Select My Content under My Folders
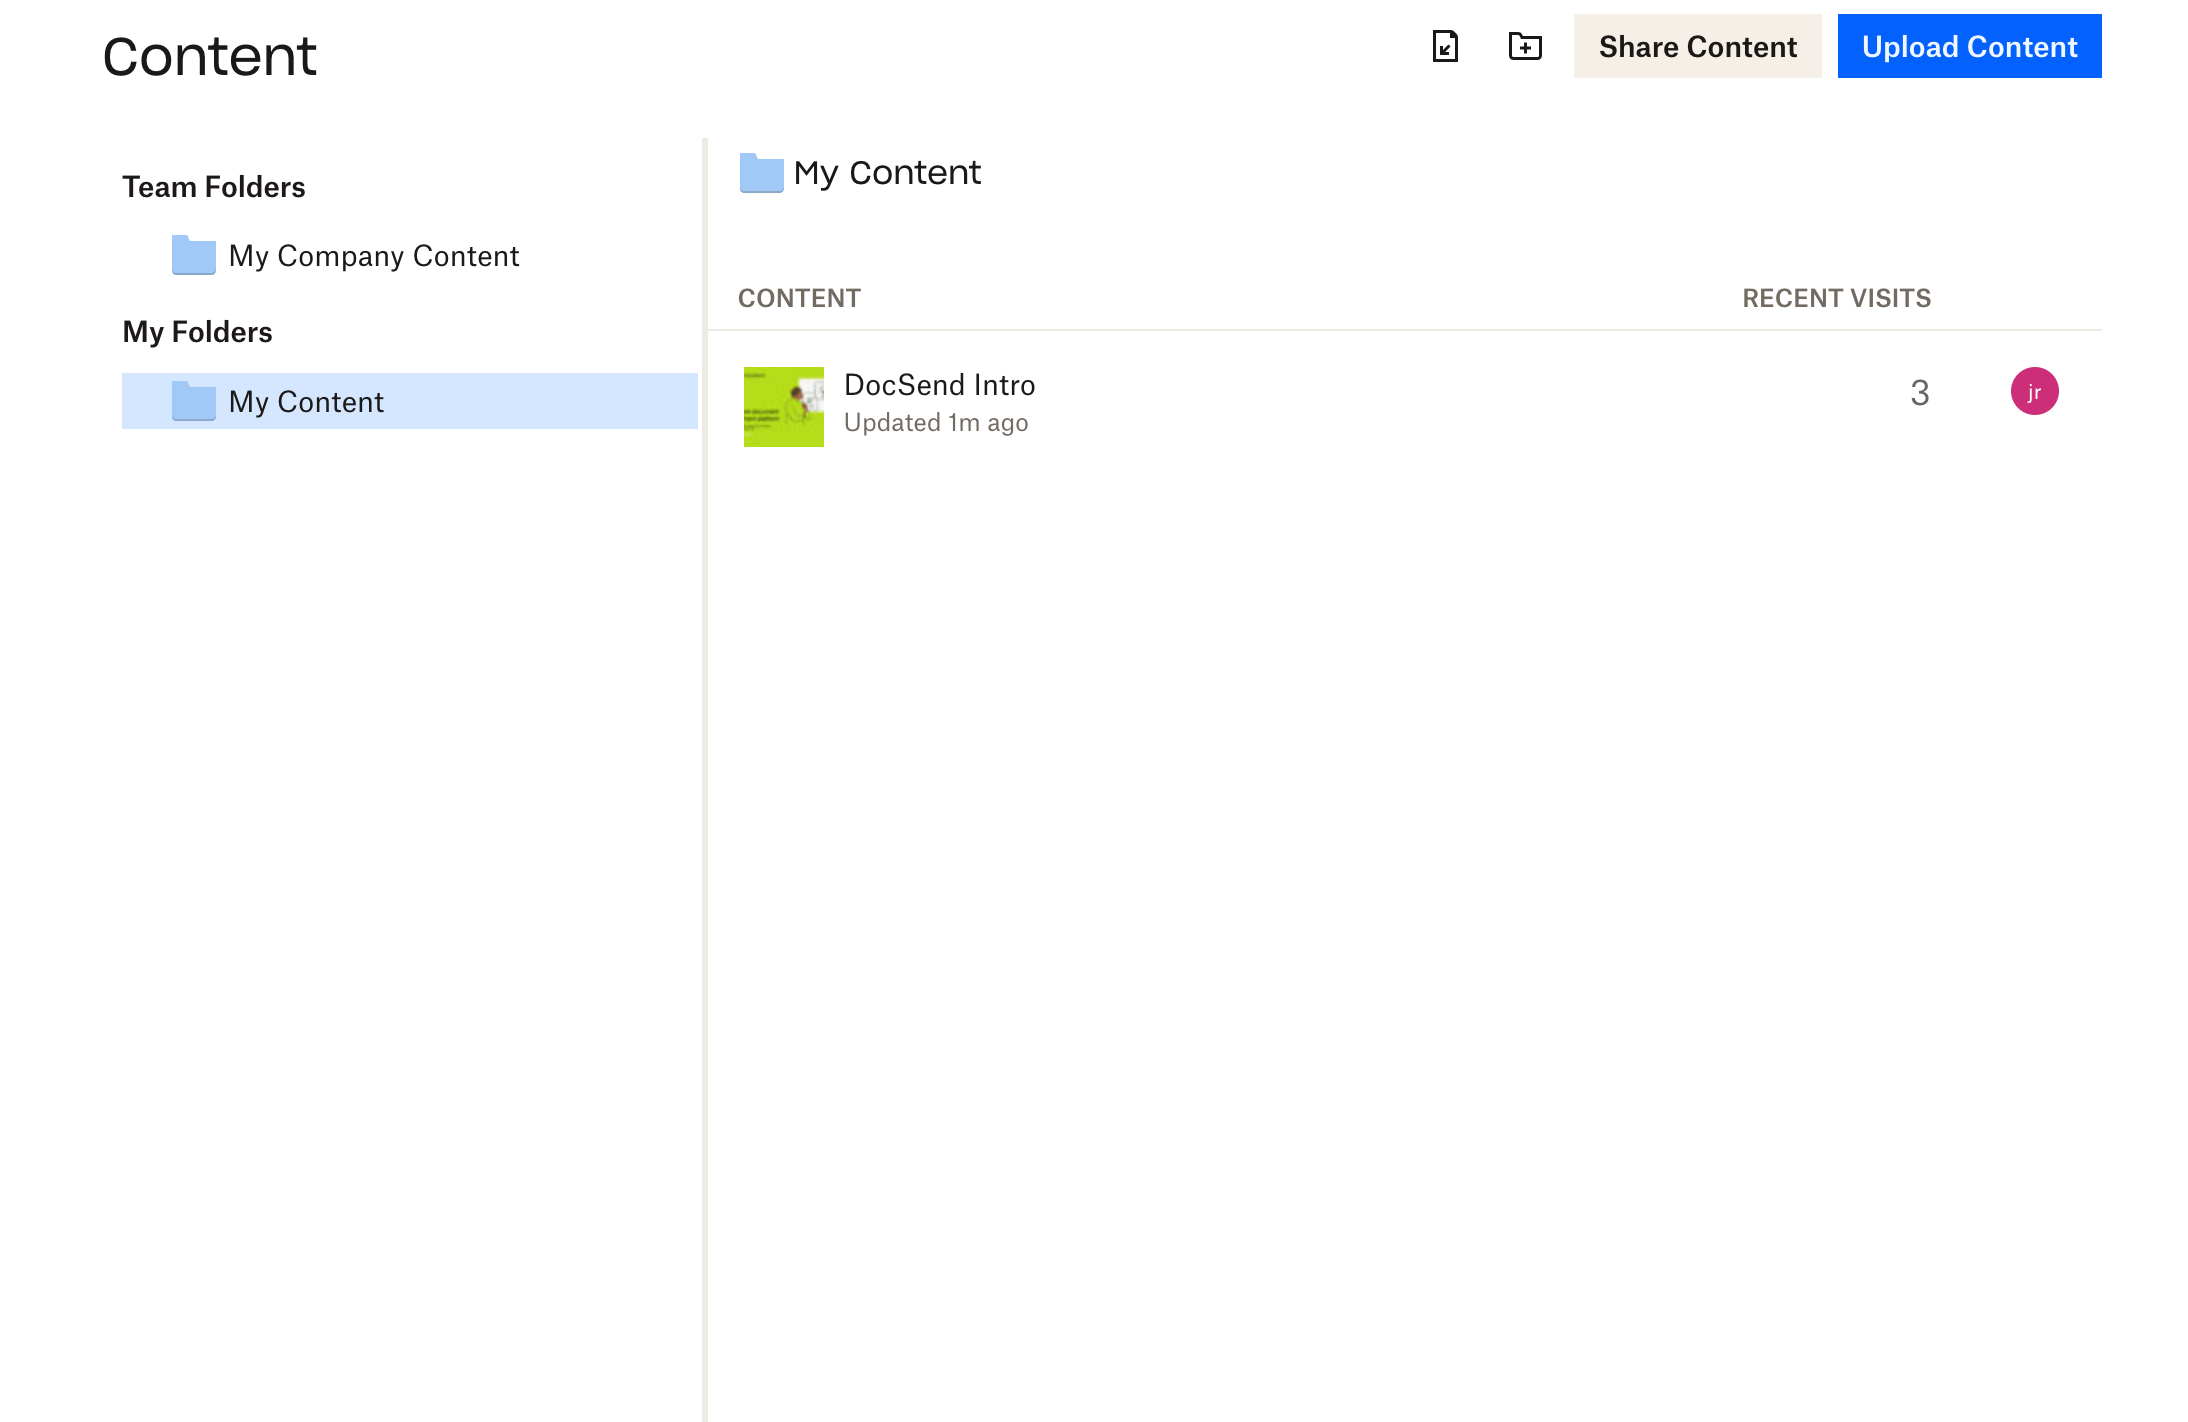This screenshot has height=1422, width=2188. pyautogui.click(x=305, y=401)
